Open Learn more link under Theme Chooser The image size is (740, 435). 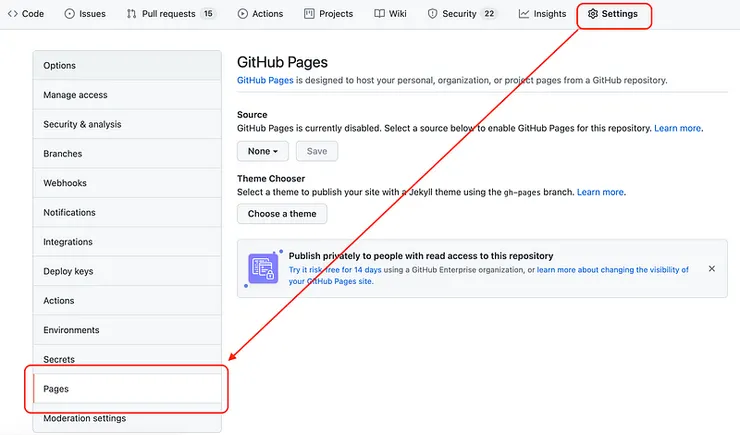point(600,192)
